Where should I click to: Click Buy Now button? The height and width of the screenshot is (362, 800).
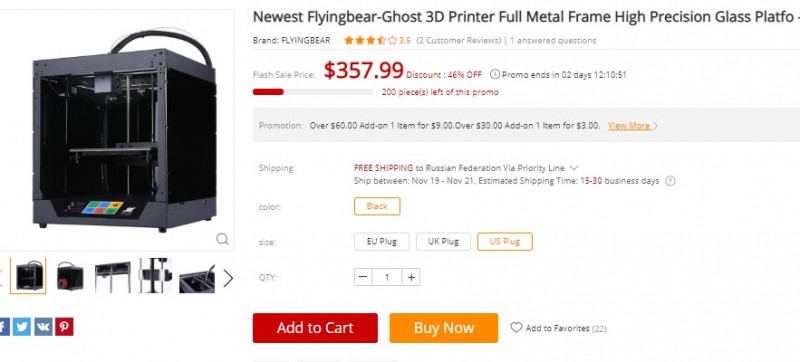(x=443, y=328)
